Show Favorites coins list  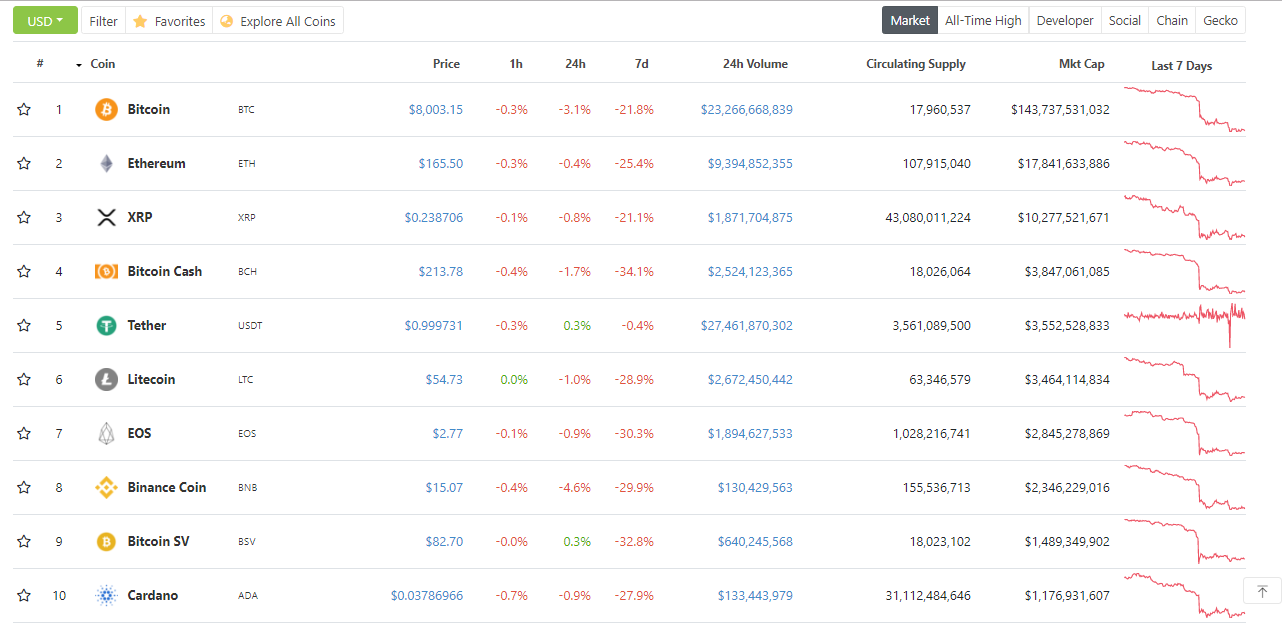click(169, 21)
